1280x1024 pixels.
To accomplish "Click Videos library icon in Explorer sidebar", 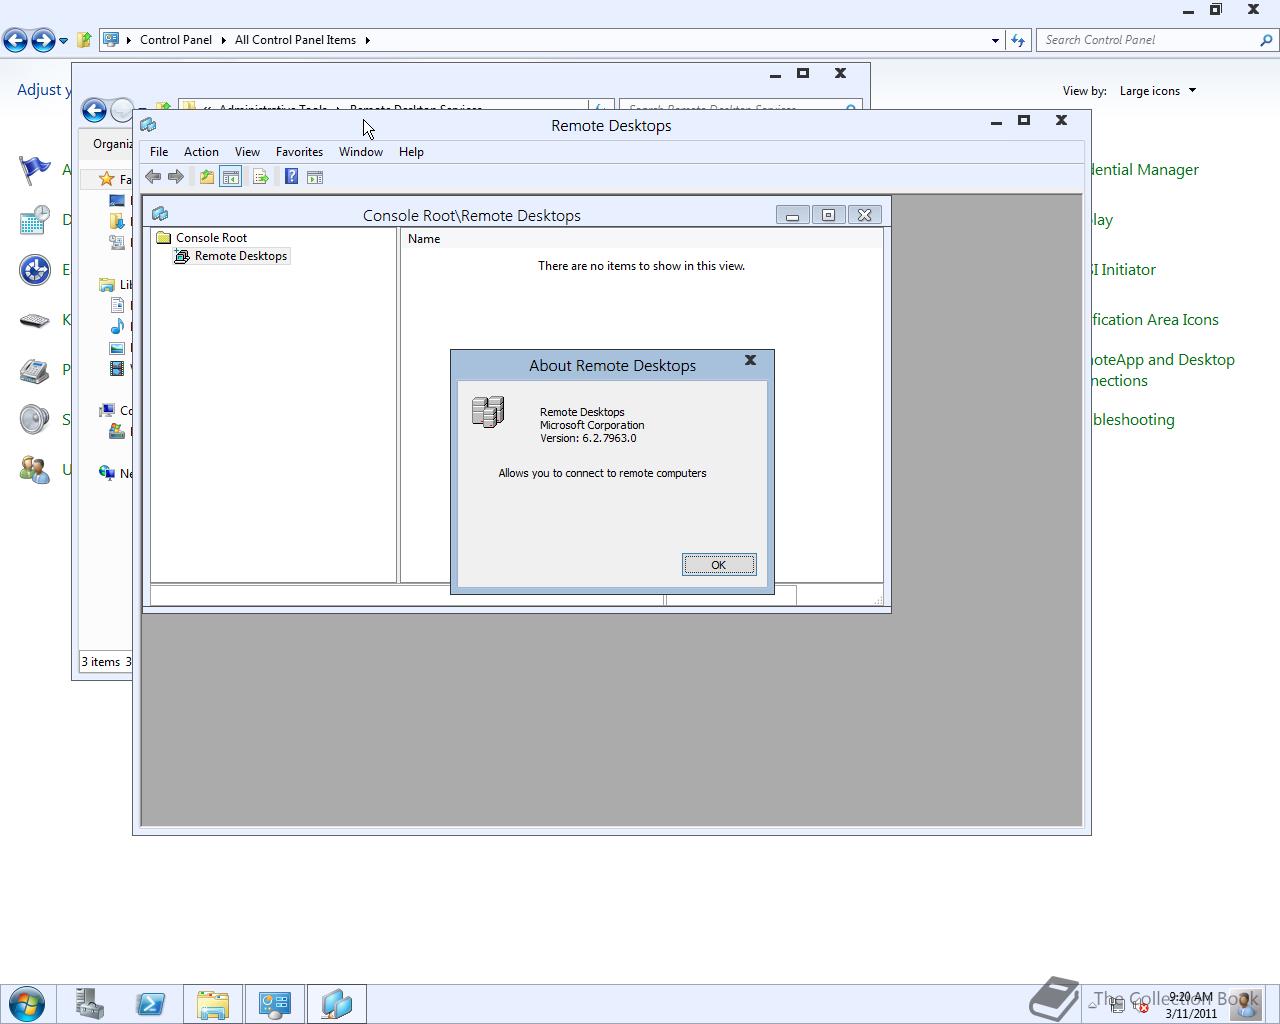I will pos(117,368).
